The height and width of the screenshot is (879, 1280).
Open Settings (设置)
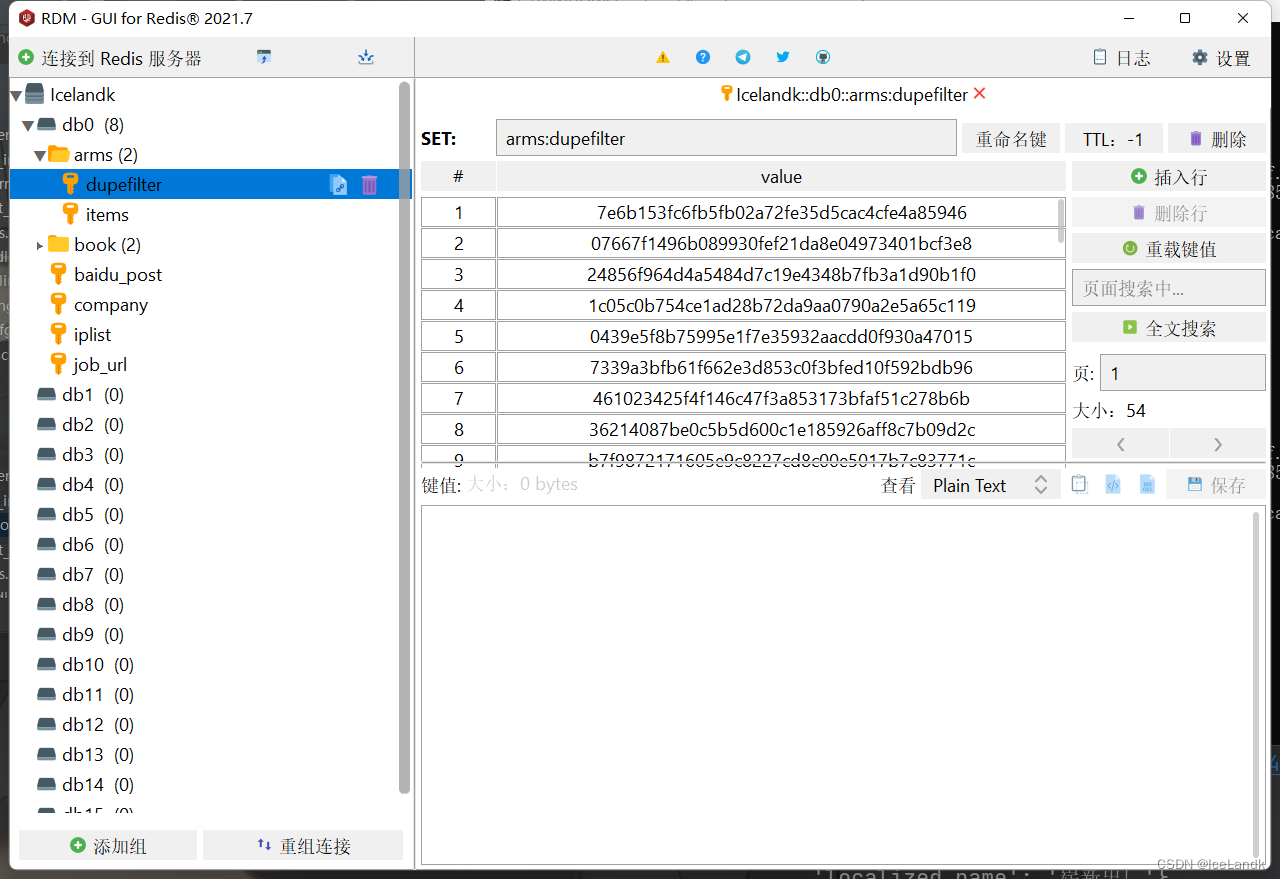[x=1221, y=58]
